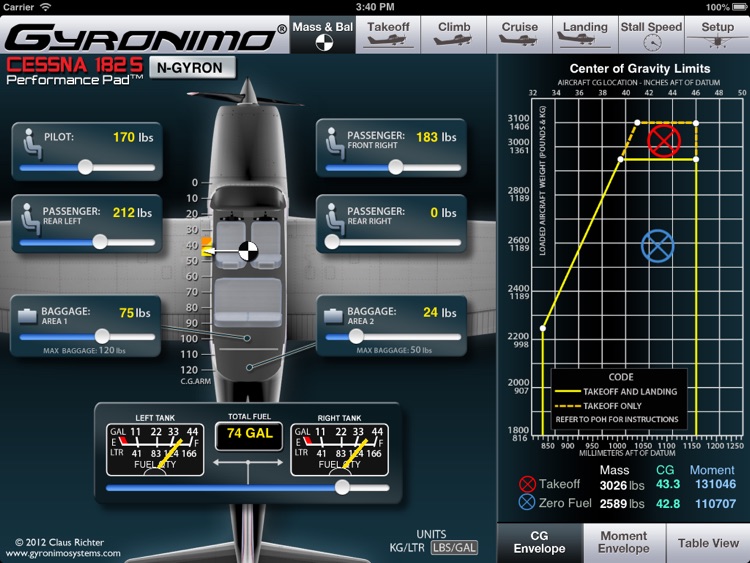The height and width of the screenshot is (563, 750).
Task: Click the Baggage Area 1 slider handle
Action: click(x=102, y=336)
